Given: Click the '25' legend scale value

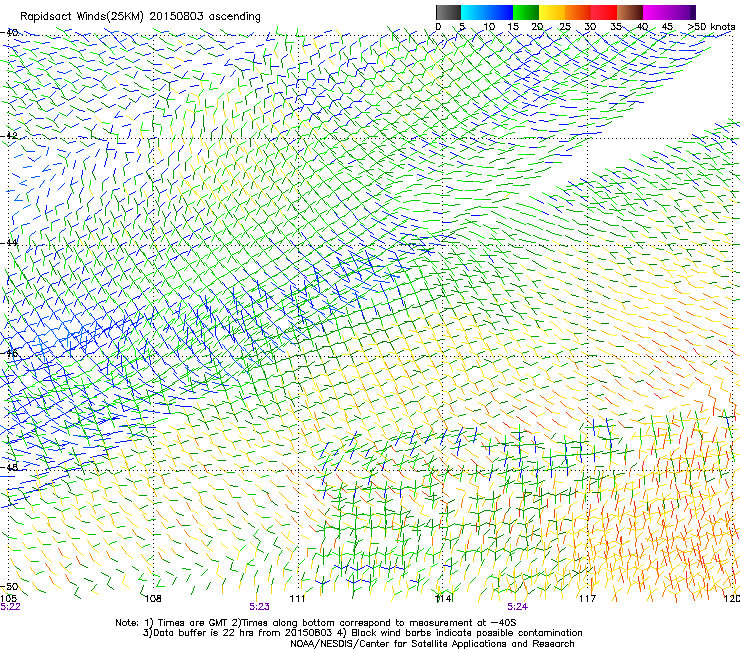Looking at the screenshot, I should click(565, 26).
